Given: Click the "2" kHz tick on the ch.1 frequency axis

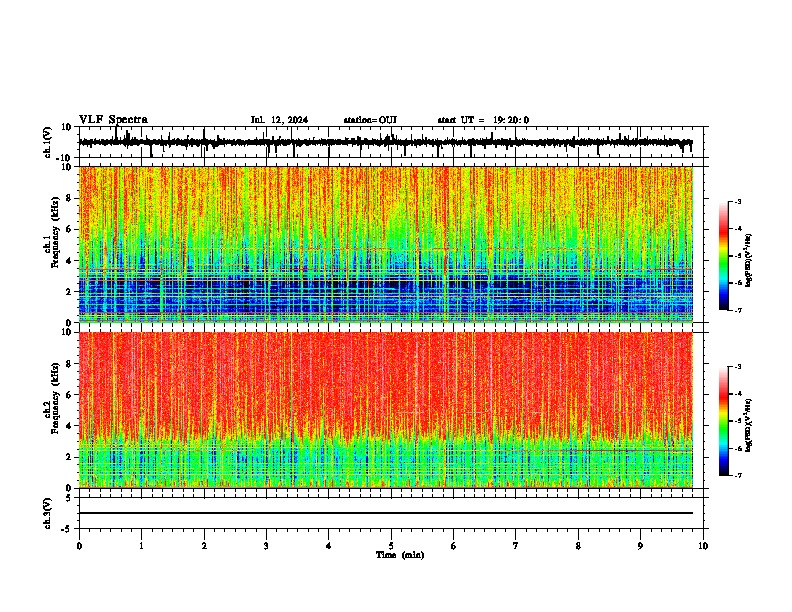Looking at the screenshot, I should click(x=69, y=291).
